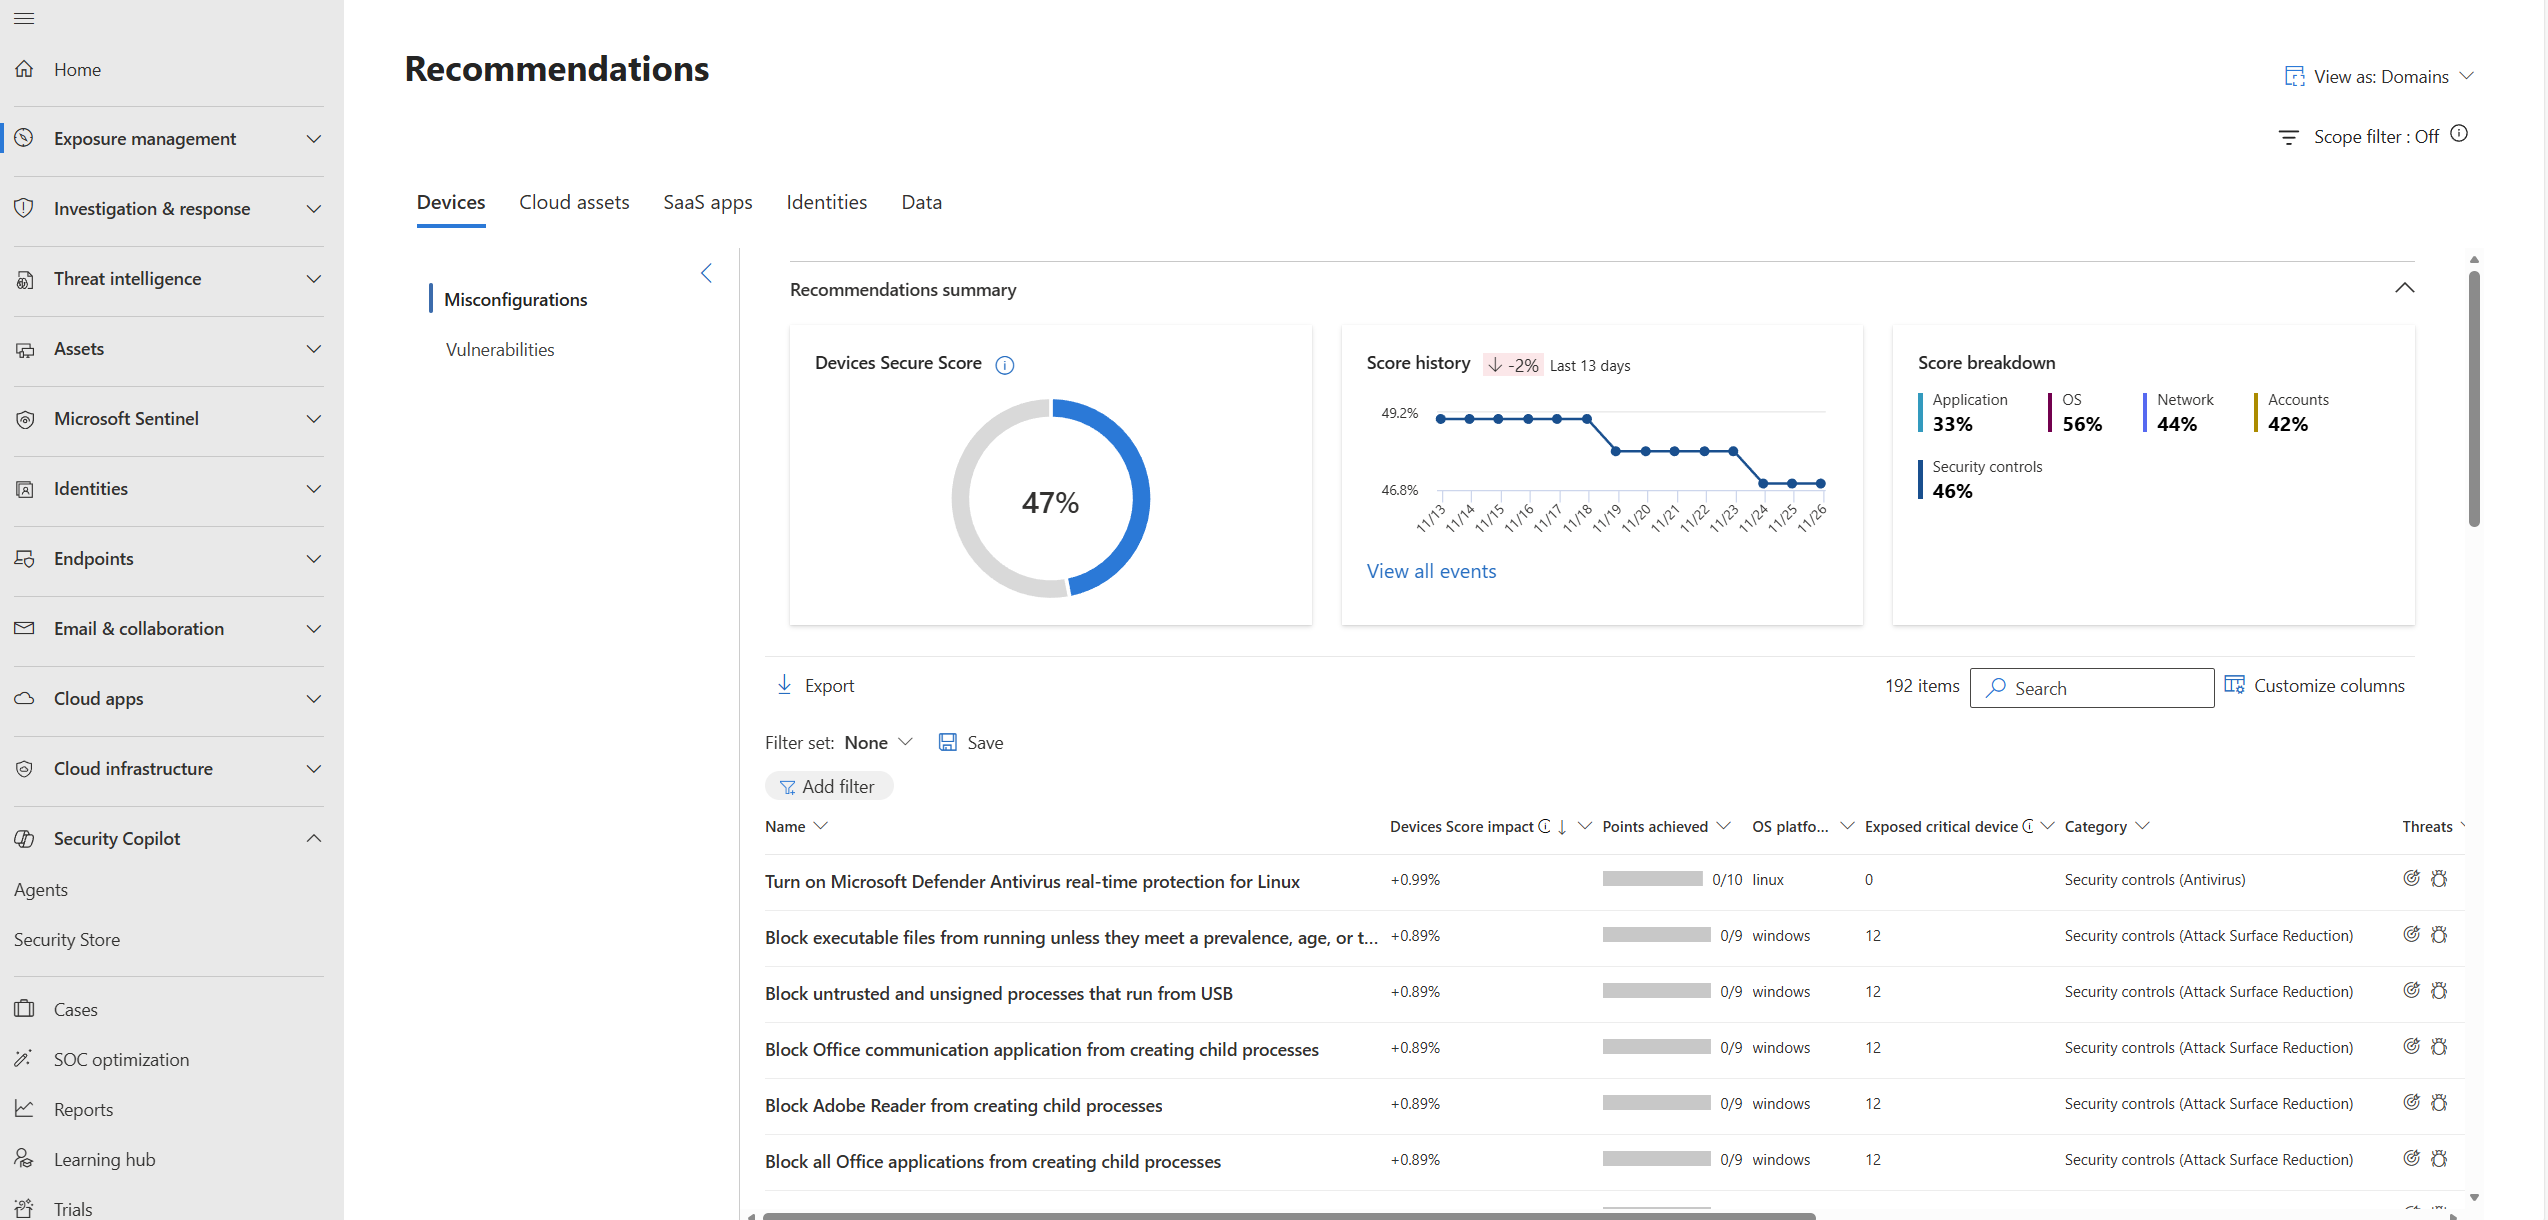Click the View all events link
Screen dimensions: 2548x1220
coord(1431,571)
